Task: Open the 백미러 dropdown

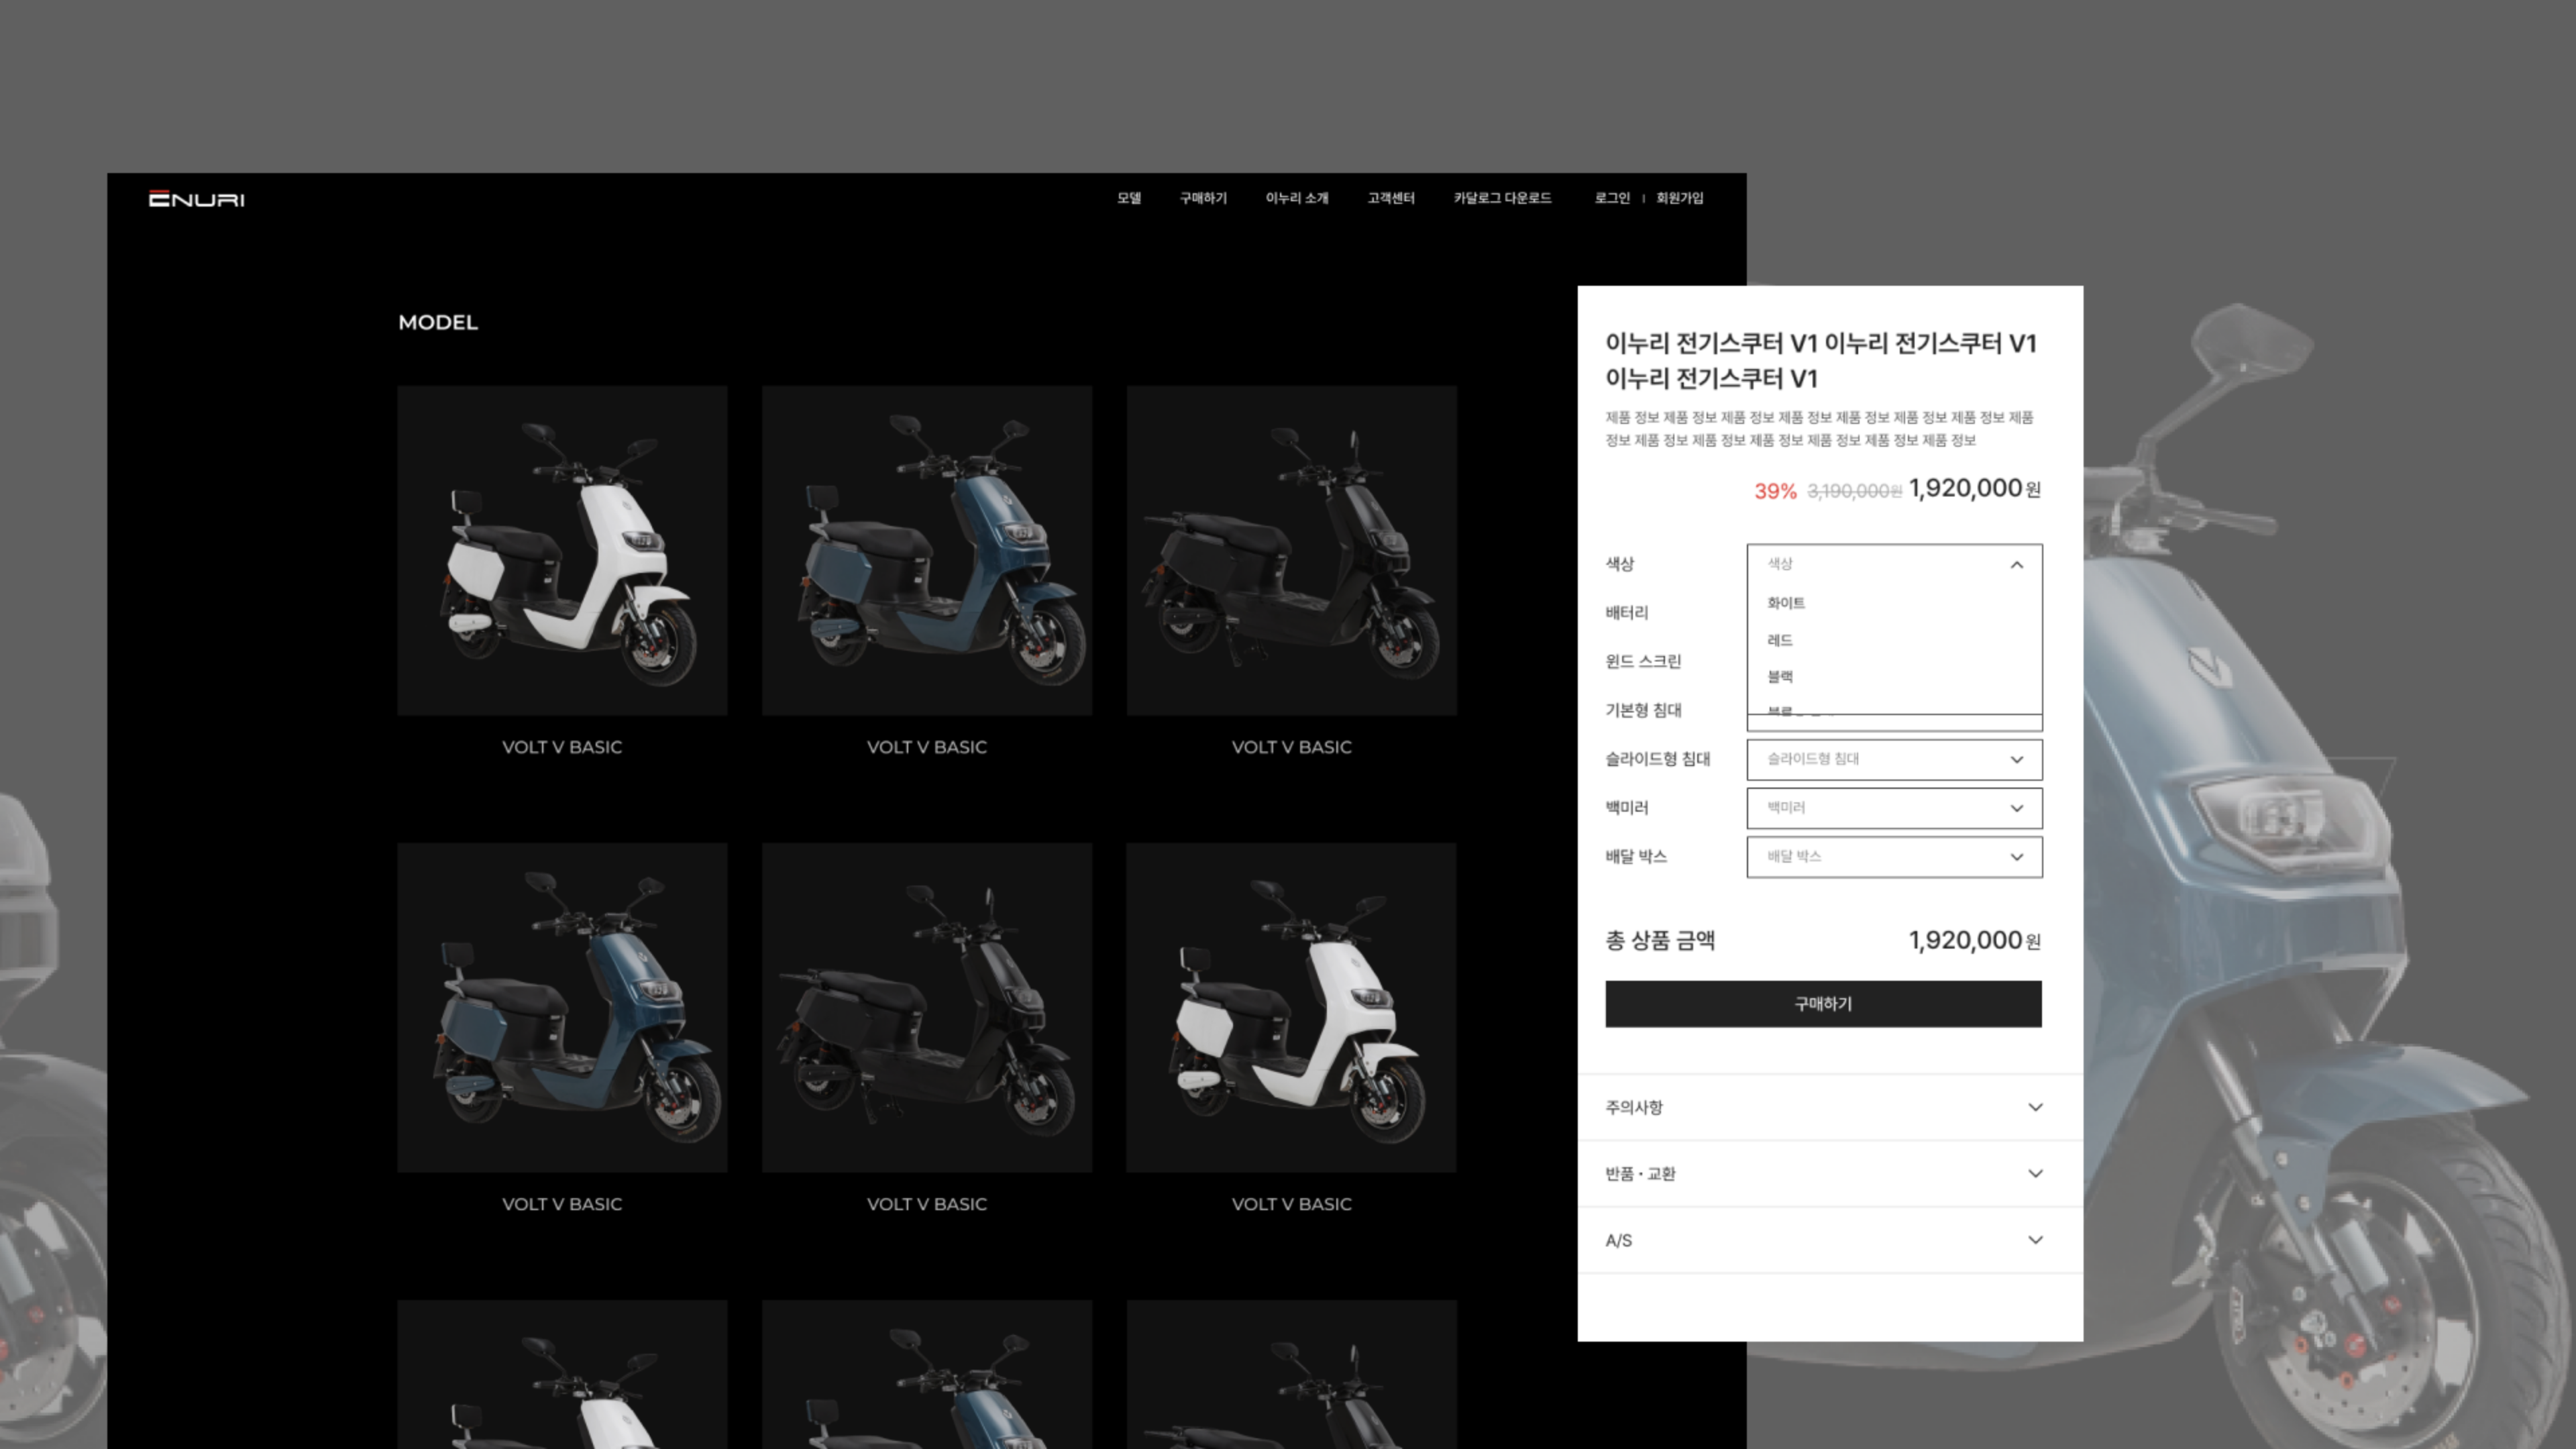Action: 1894,808
